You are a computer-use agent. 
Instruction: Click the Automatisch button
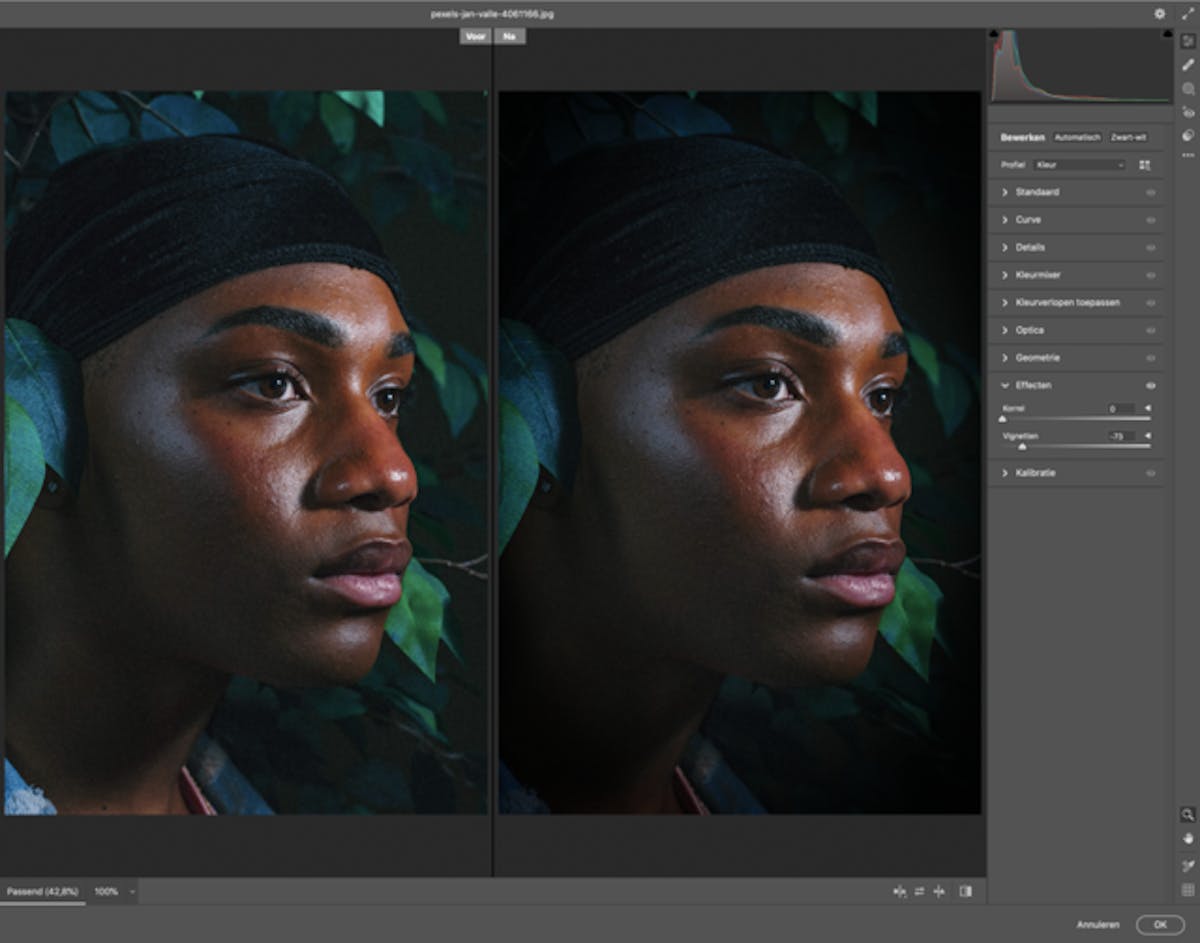1077,137
